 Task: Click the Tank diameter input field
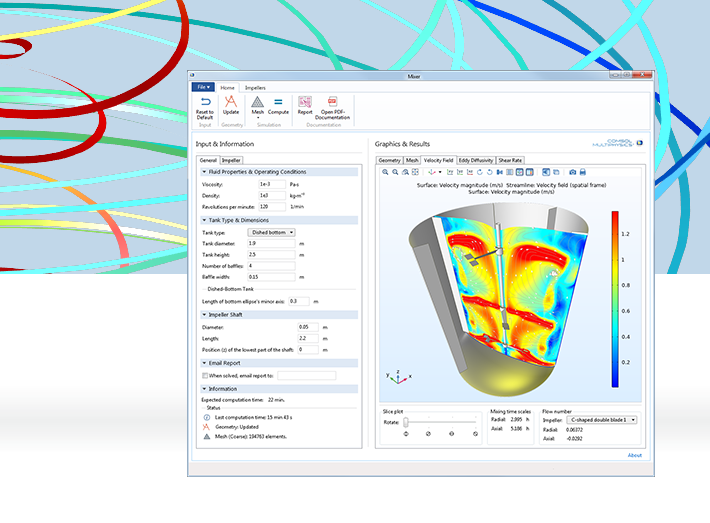coord(271,243)
